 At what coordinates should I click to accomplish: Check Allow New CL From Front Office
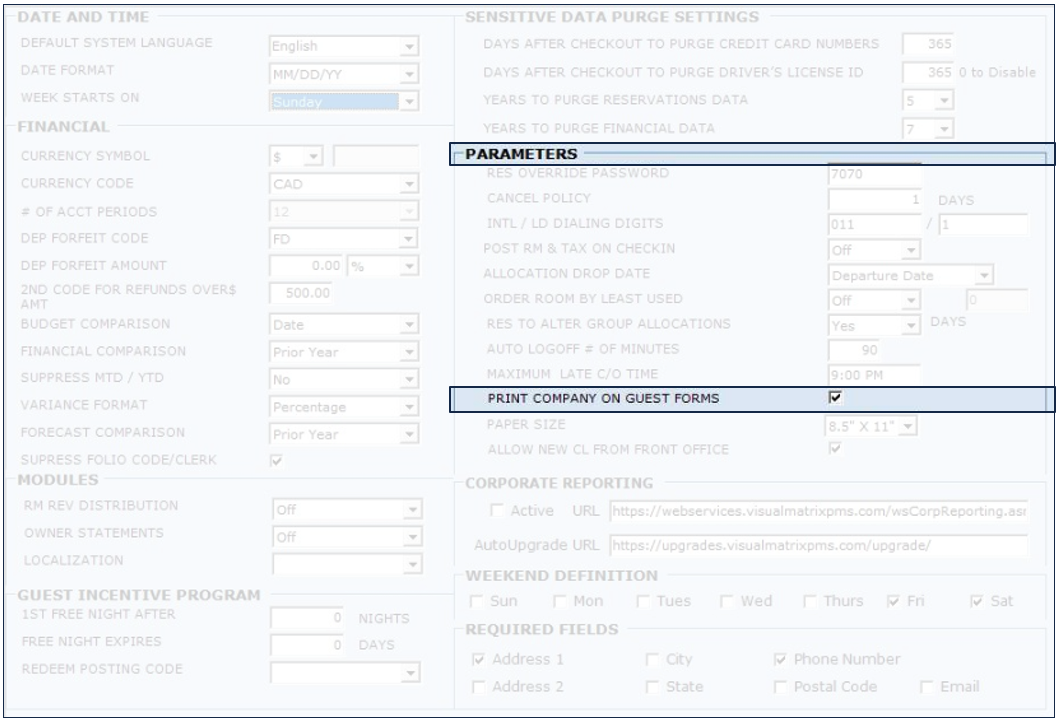[x=836, y=449]
